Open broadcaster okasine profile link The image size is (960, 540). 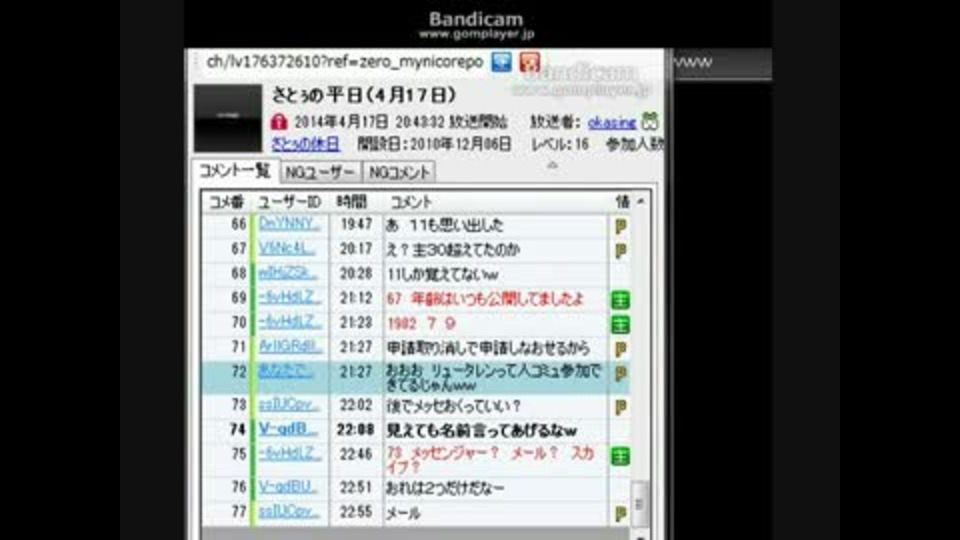[x=612, y=122]
